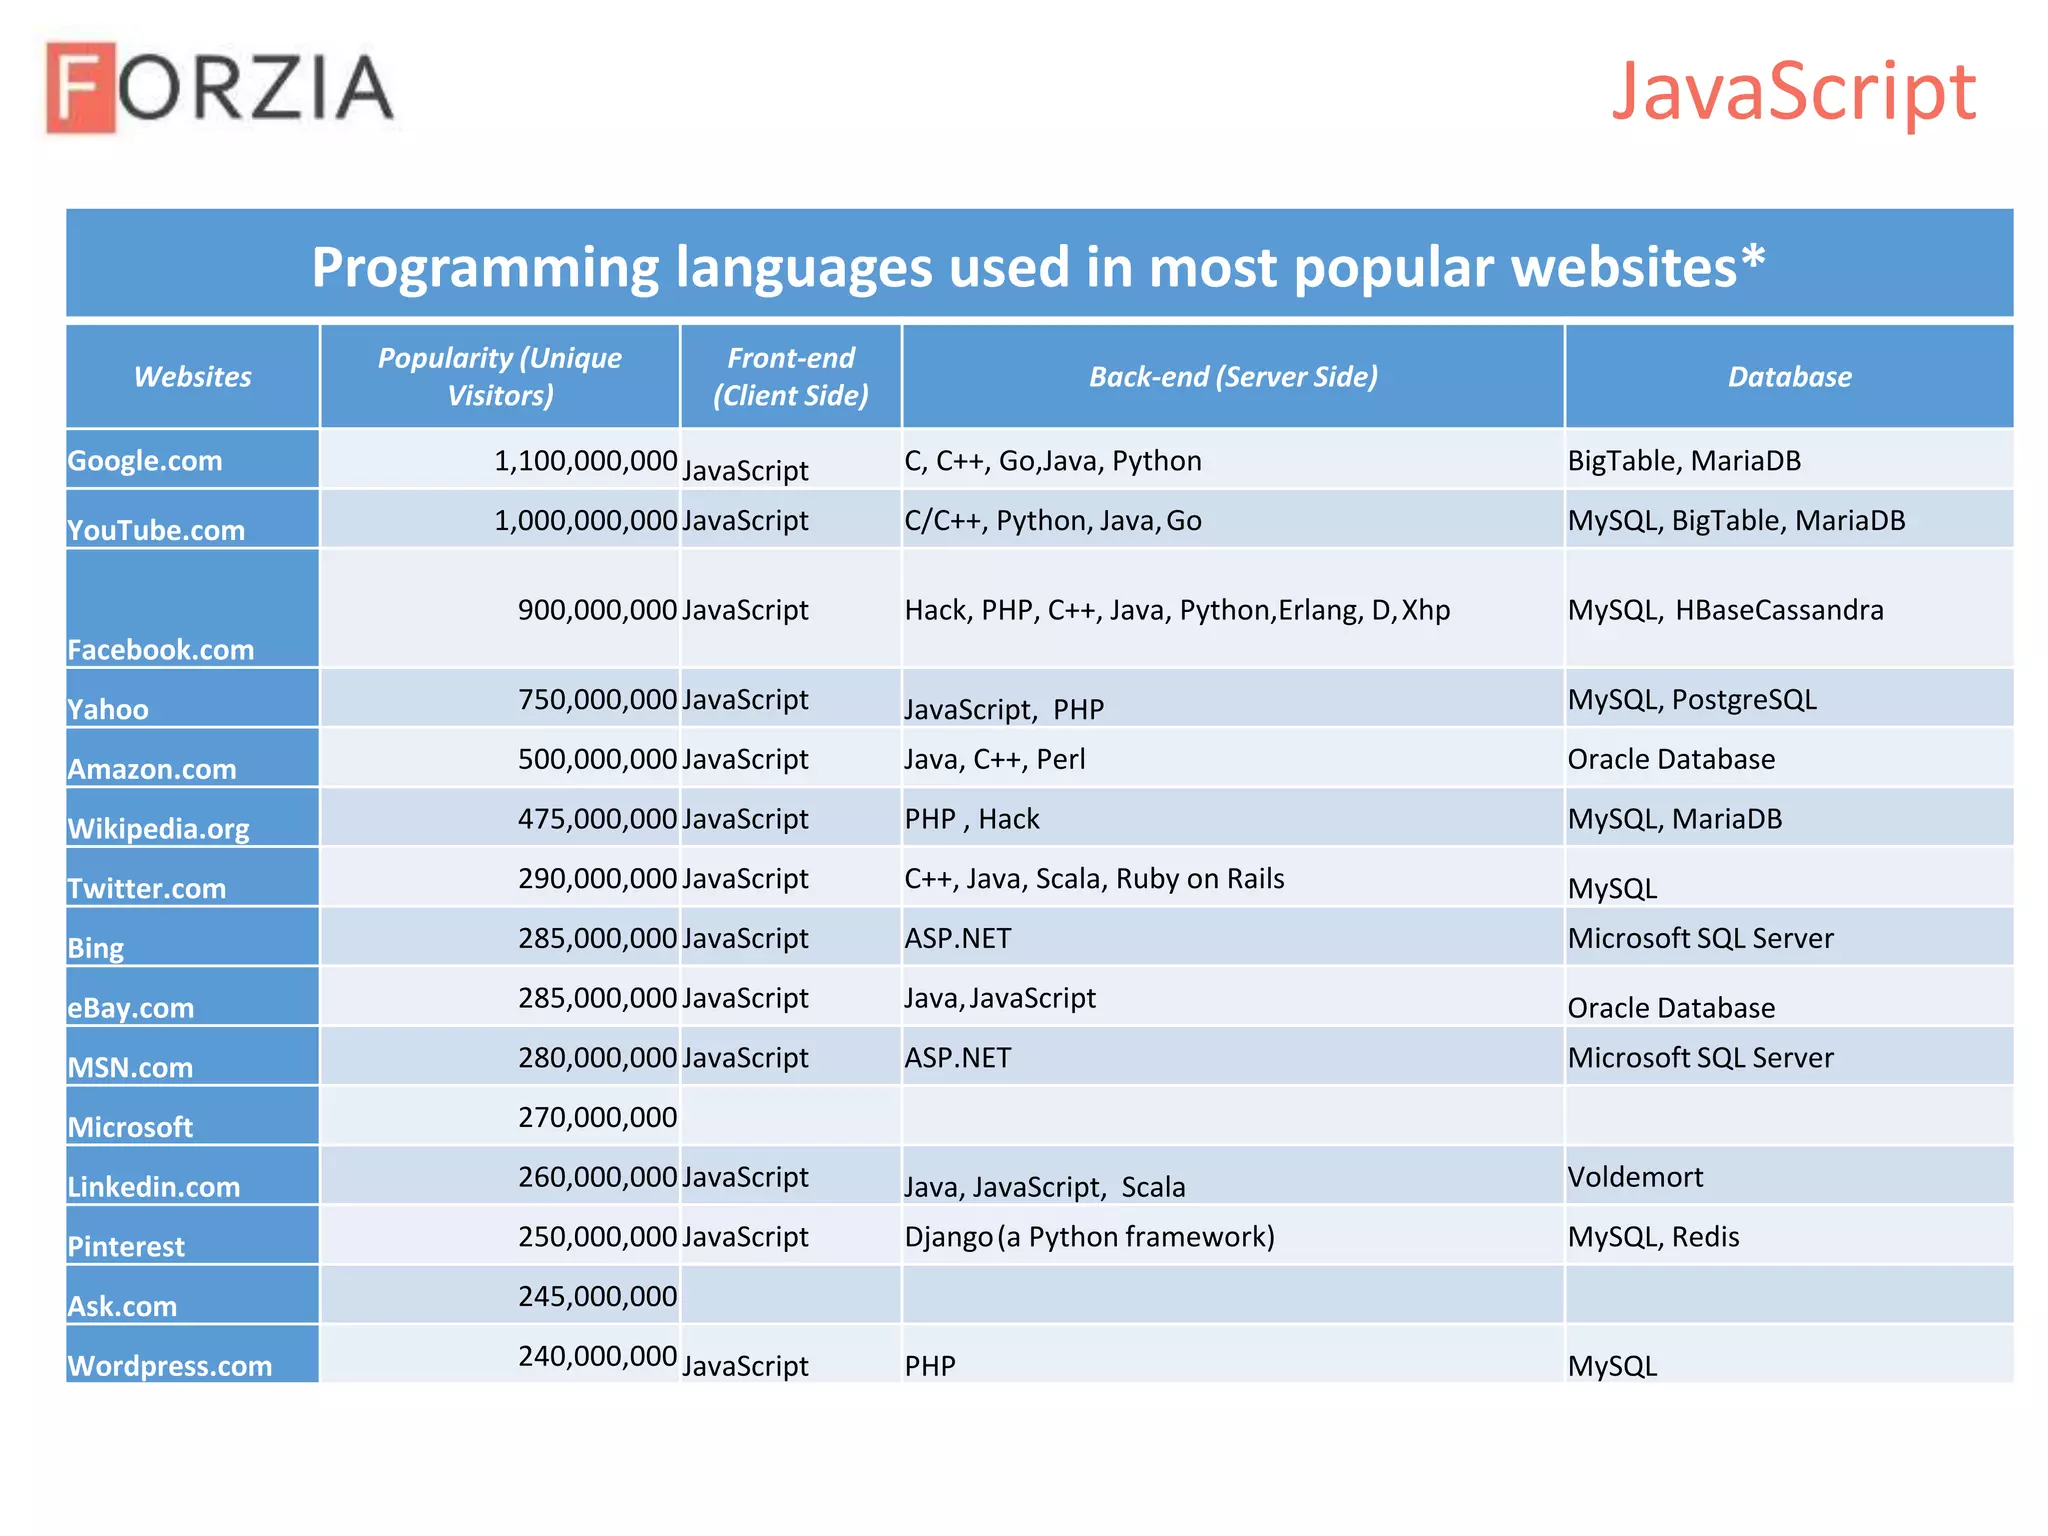Select the 1,100,000,000 visitors value

click(x=586, y=461)
